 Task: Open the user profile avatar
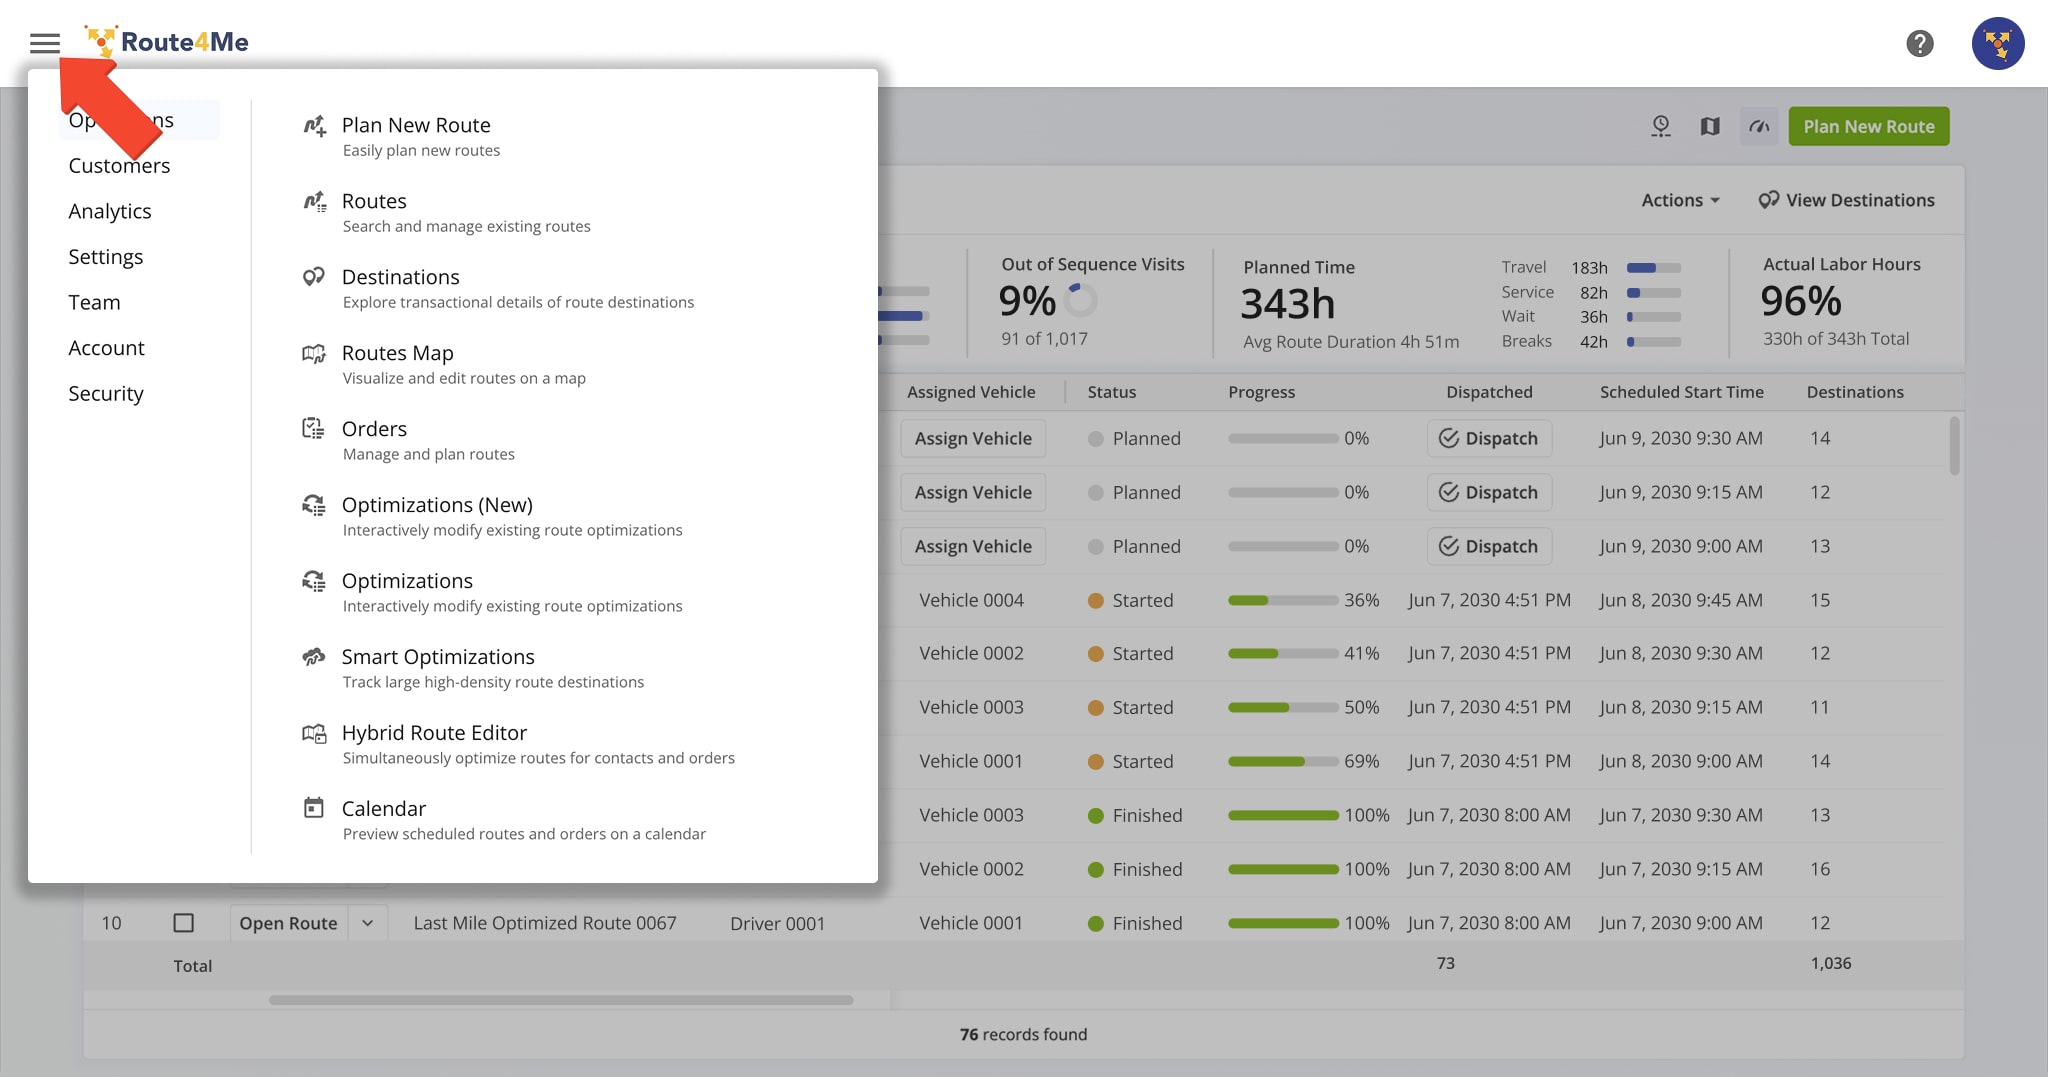pos(1997,43)
